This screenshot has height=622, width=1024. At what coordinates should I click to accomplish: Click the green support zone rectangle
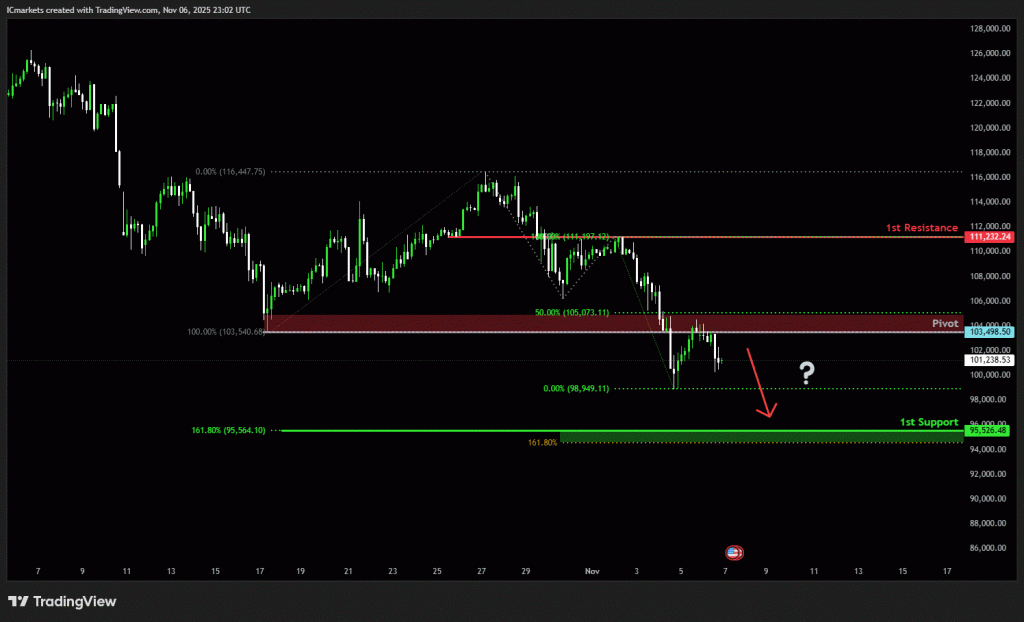coord(760,437)
